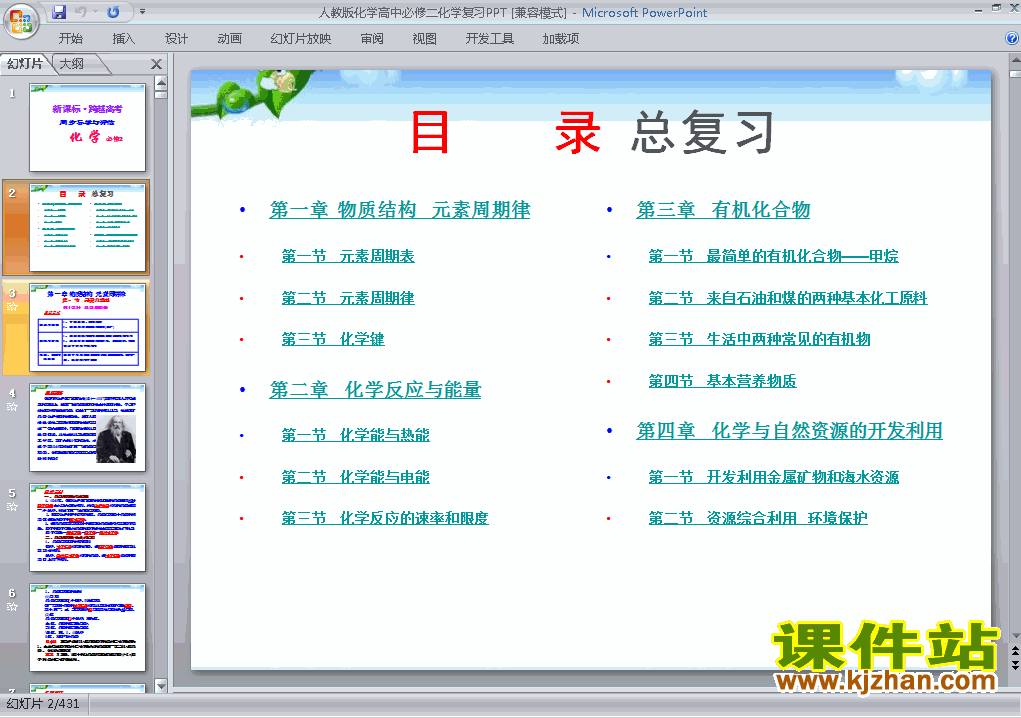The width and height of the screenshot is (1021, 718).
Task: Switch to the 幻灯片 pane tab
Action: 25,64
